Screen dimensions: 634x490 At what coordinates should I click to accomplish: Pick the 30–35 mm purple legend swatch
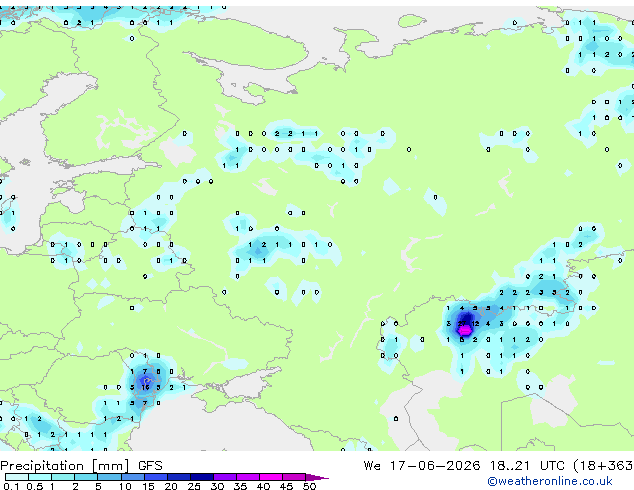coord(224,477)
